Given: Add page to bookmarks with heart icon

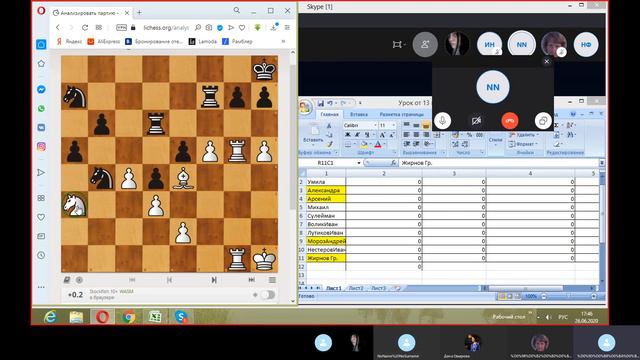Looking at the screenshot, I should pos(242,27).
